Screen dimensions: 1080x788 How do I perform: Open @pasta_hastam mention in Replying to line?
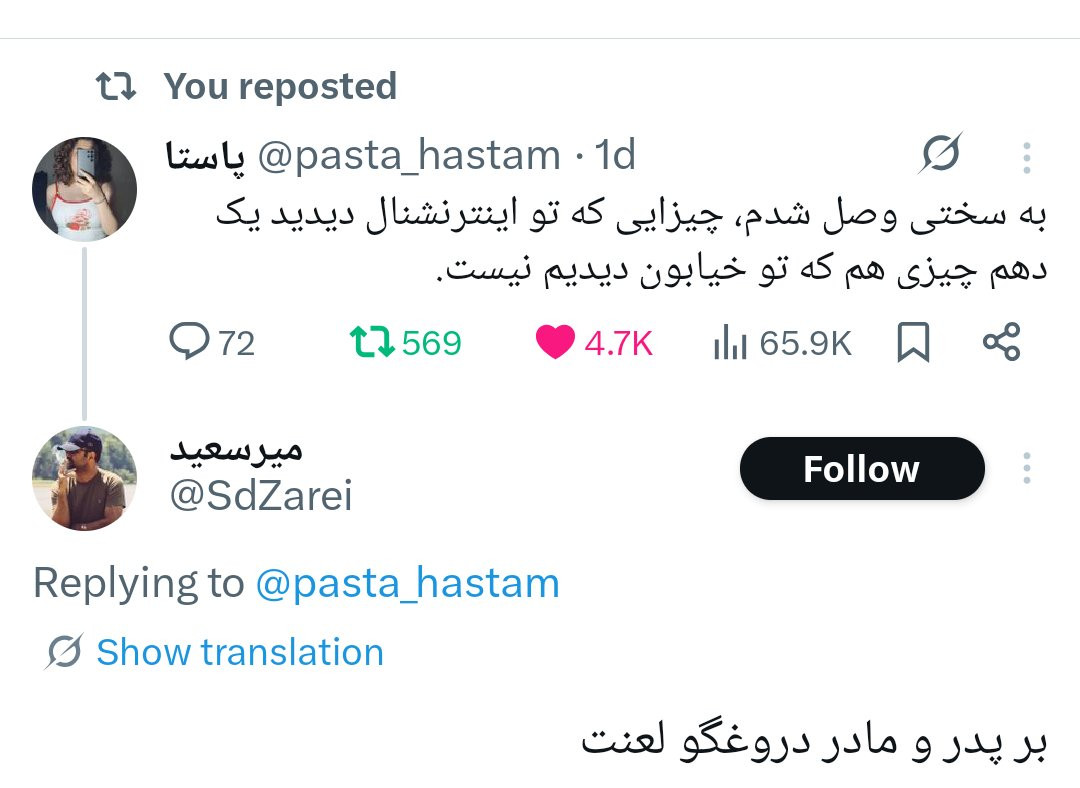click(x=407, y=583)
